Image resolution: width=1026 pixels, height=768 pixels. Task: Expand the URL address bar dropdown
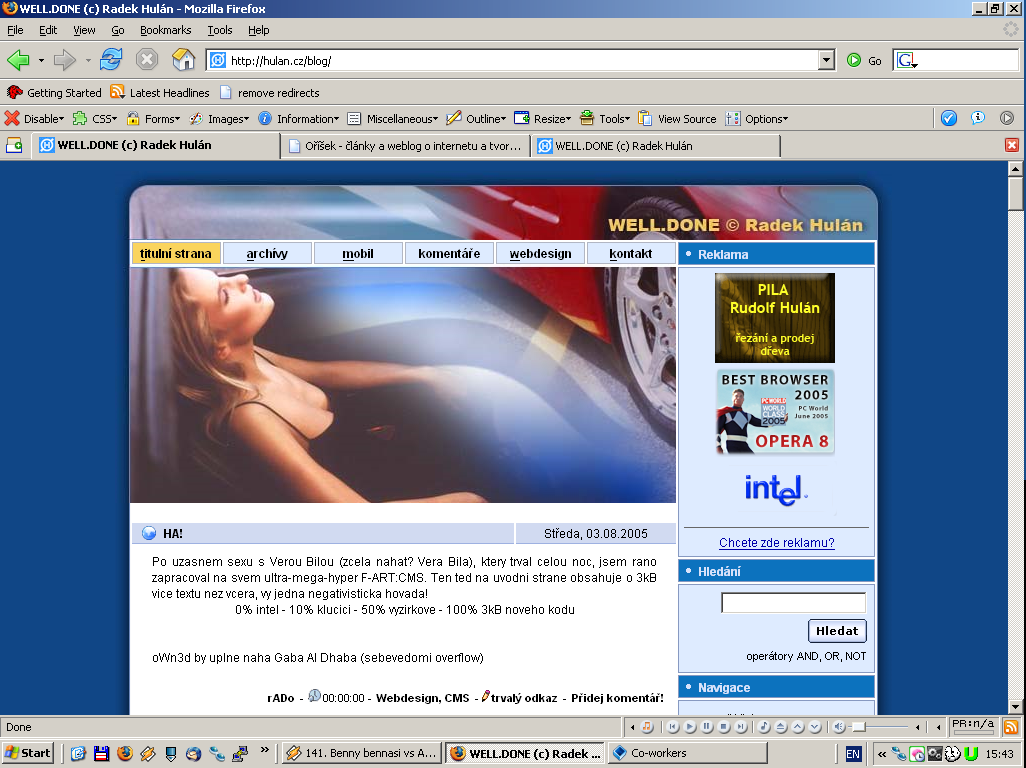click(826, 61)
